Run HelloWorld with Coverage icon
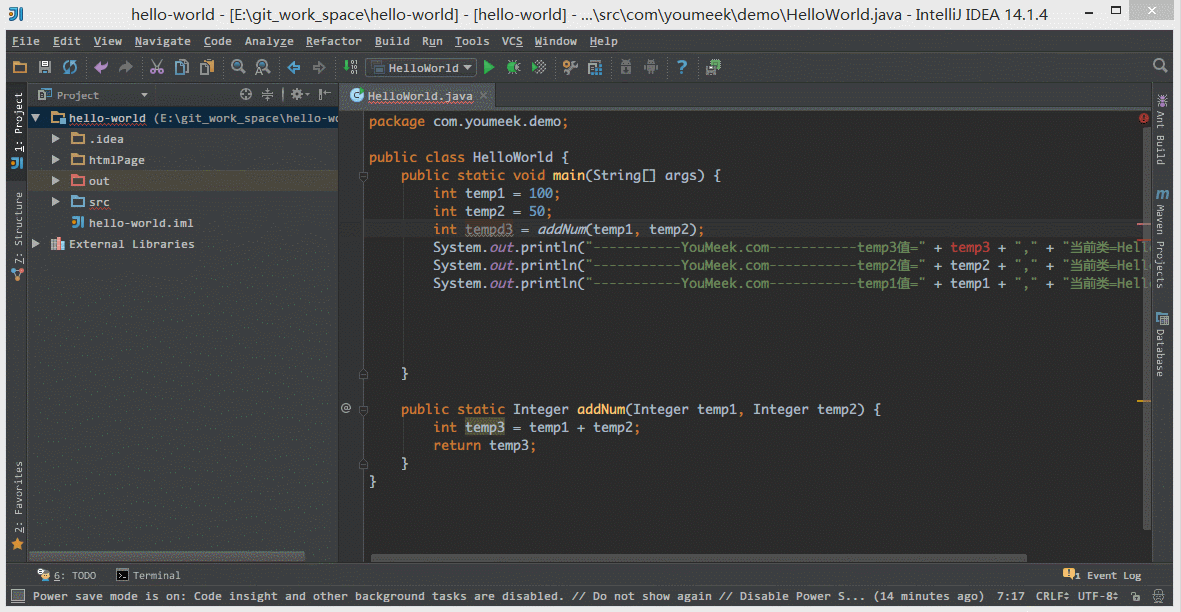The width and height of the screenshot is (1181, 612). tap(538, 67)
